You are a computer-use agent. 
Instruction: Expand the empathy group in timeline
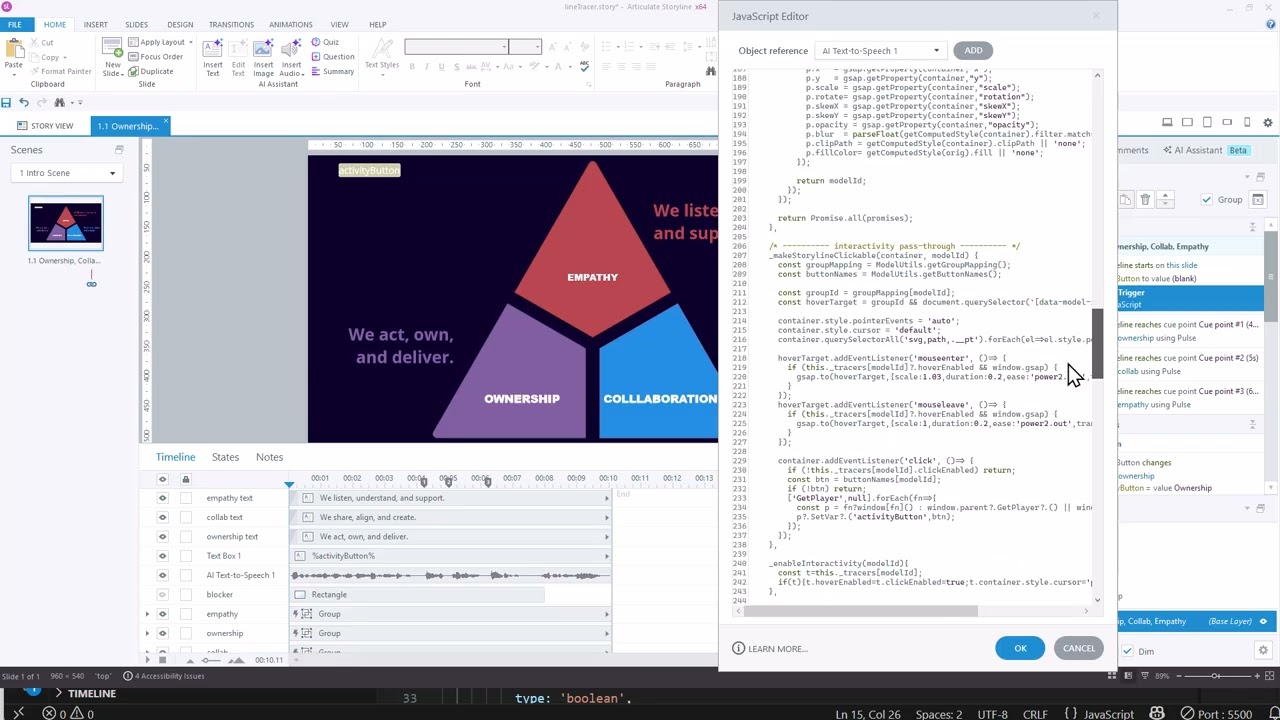(x=148, y=614)
